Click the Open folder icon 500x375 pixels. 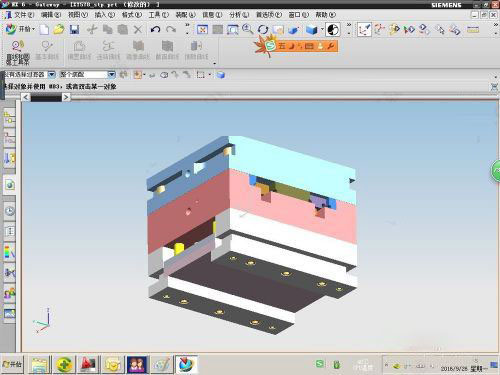(59, 30)
